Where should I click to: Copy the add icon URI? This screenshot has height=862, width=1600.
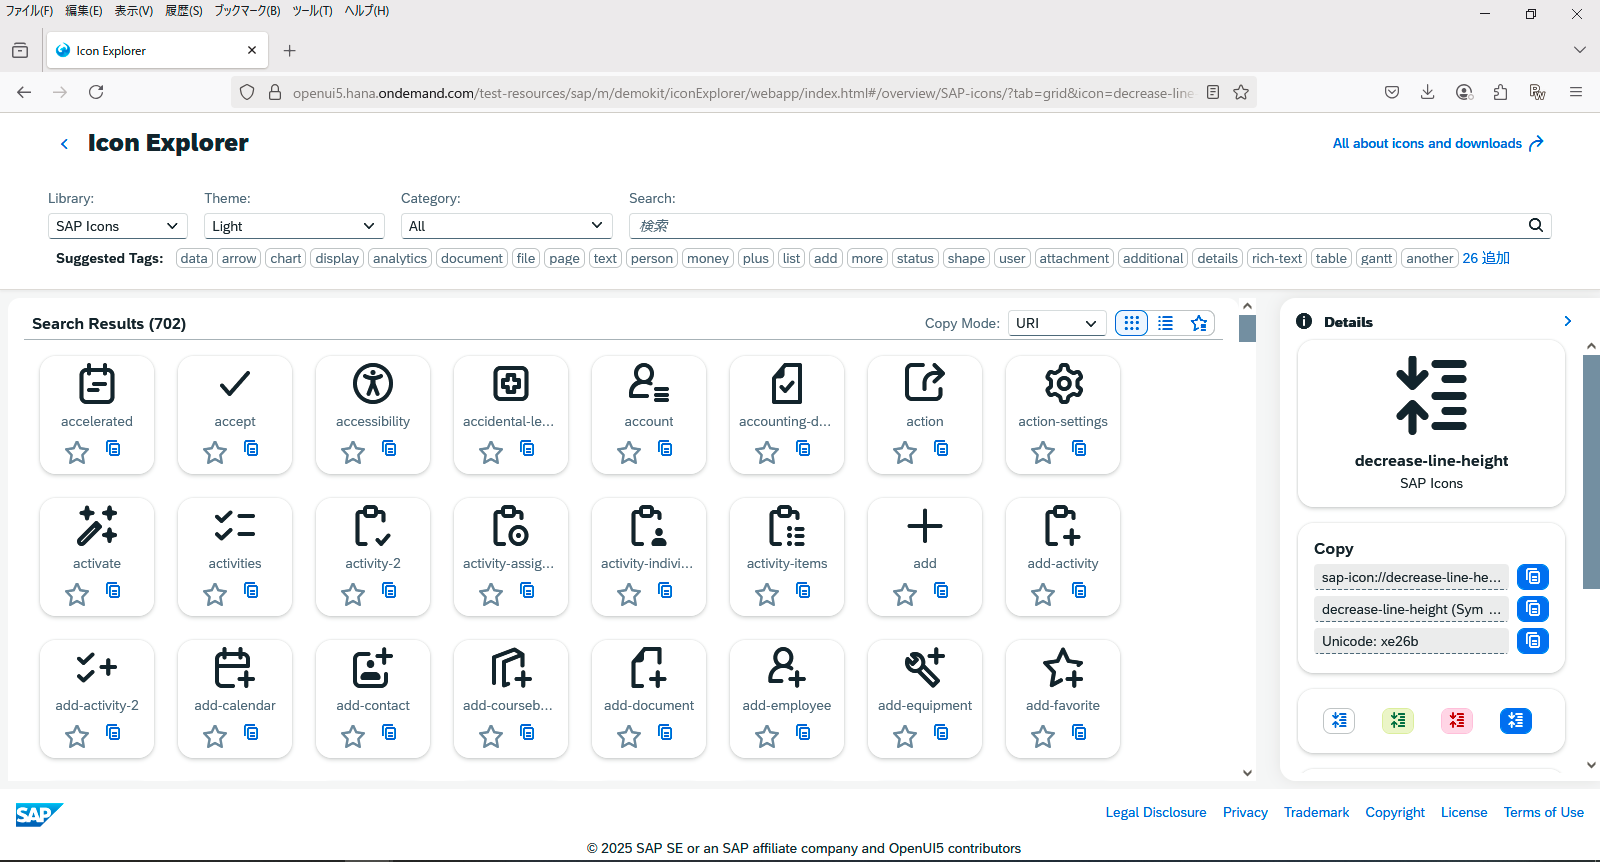[942, 591]
